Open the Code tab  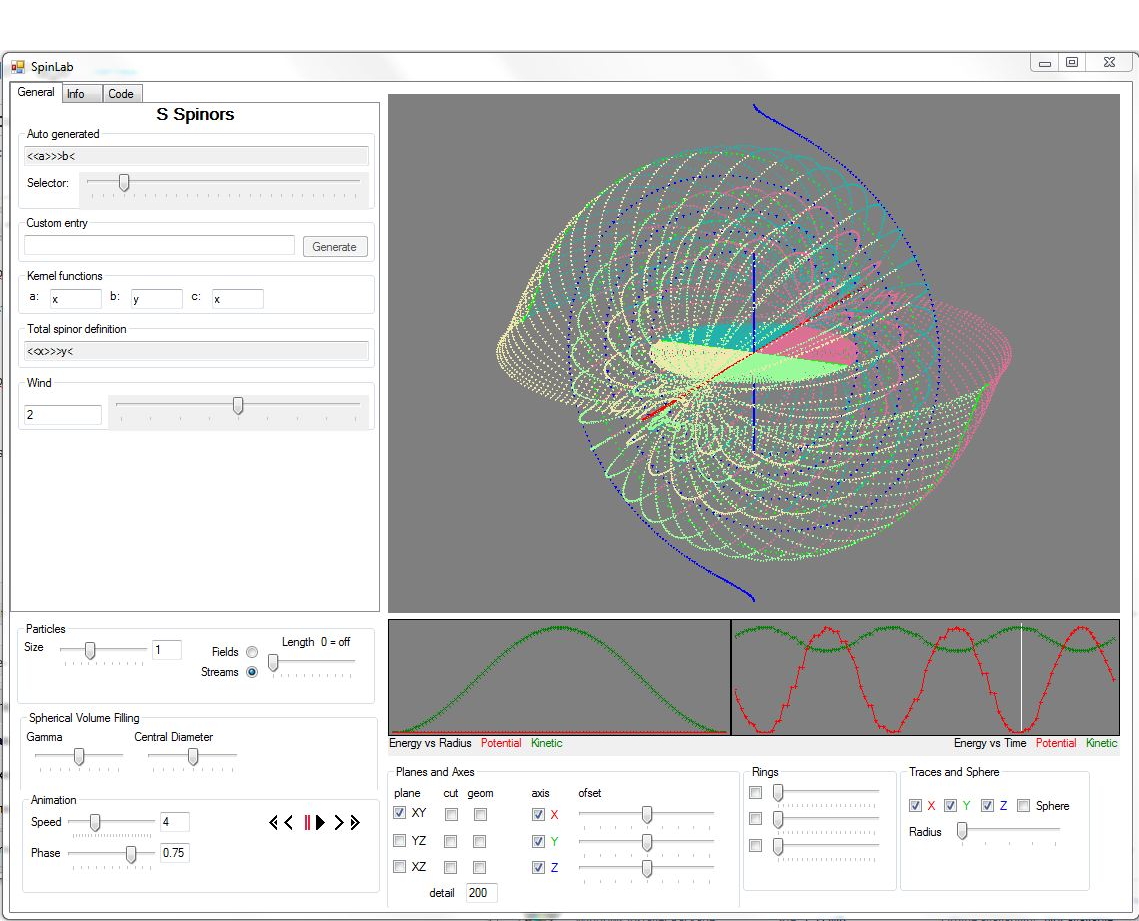pyautogui.click(x=121, y=94)
